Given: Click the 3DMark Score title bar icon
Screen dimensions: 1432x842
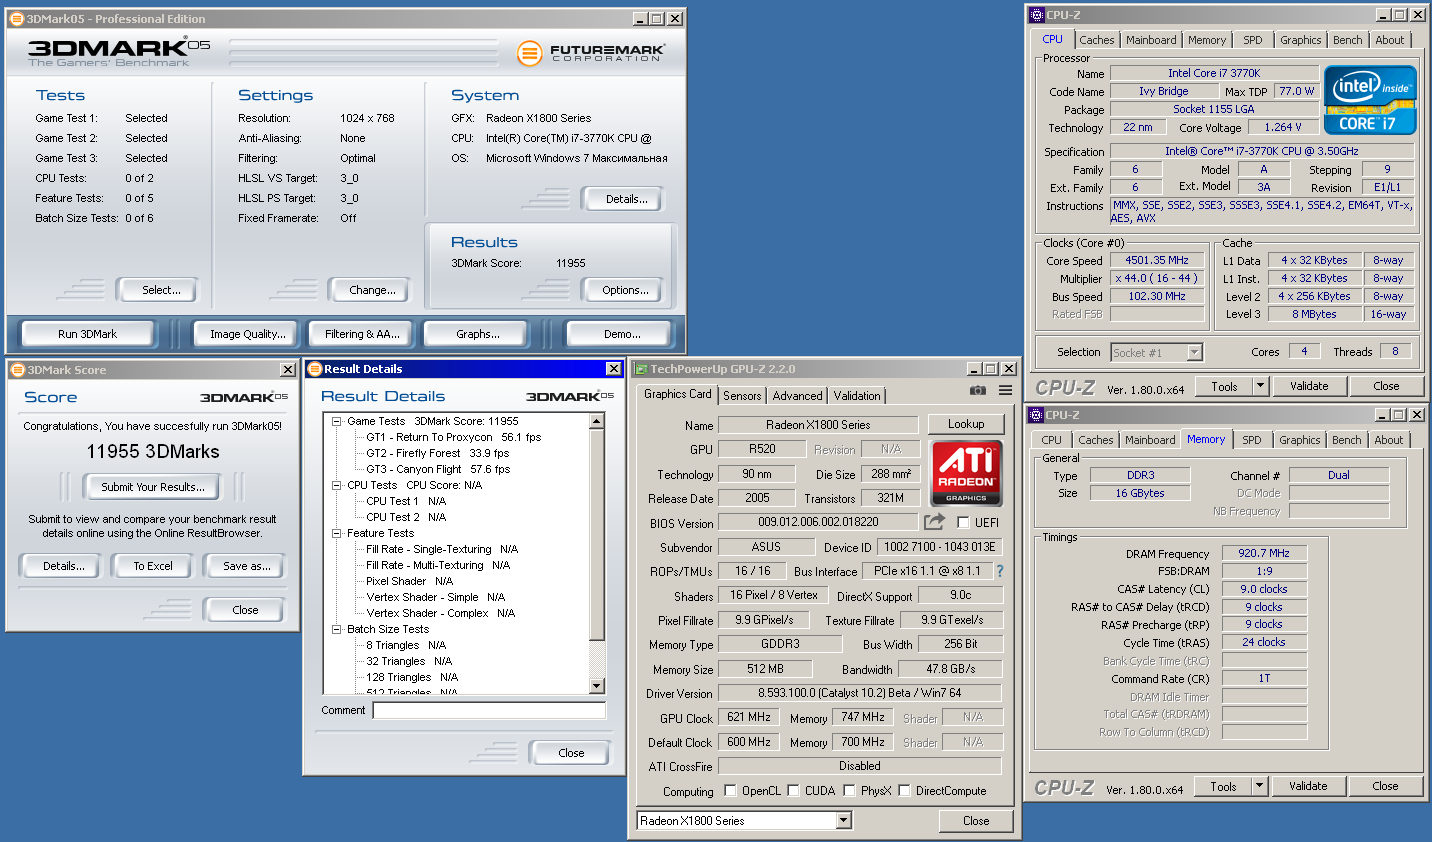Looking at the screenshot, I should [17, 370].
